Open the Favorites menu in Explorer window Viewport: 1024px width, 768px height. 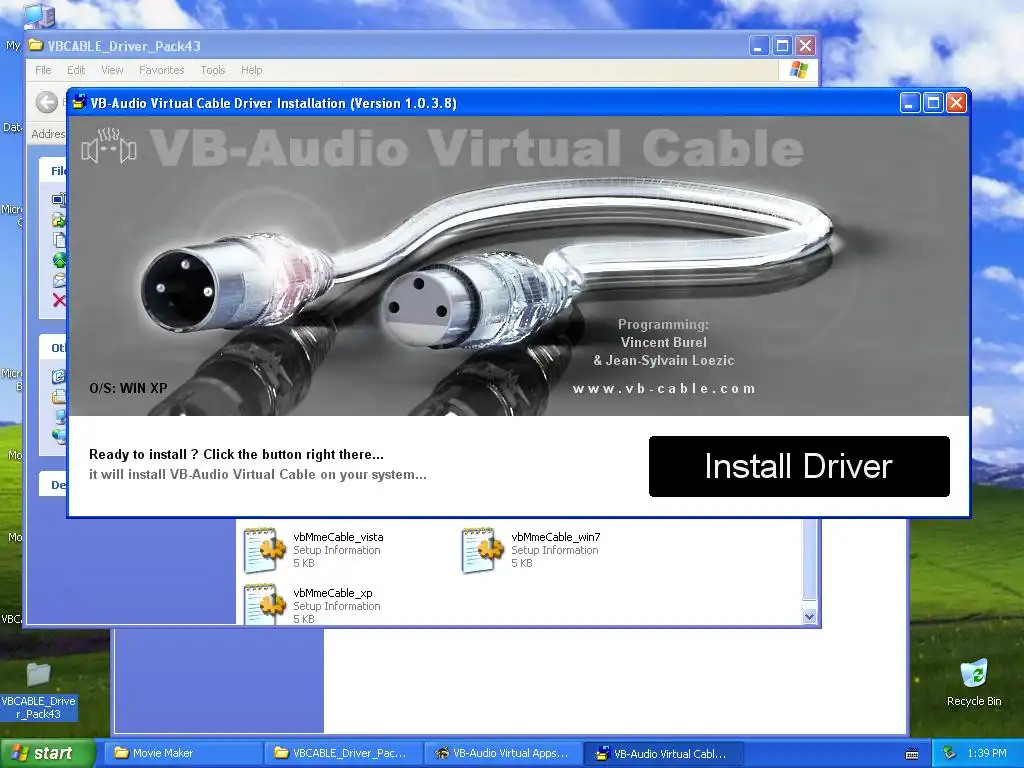point(161,70)
